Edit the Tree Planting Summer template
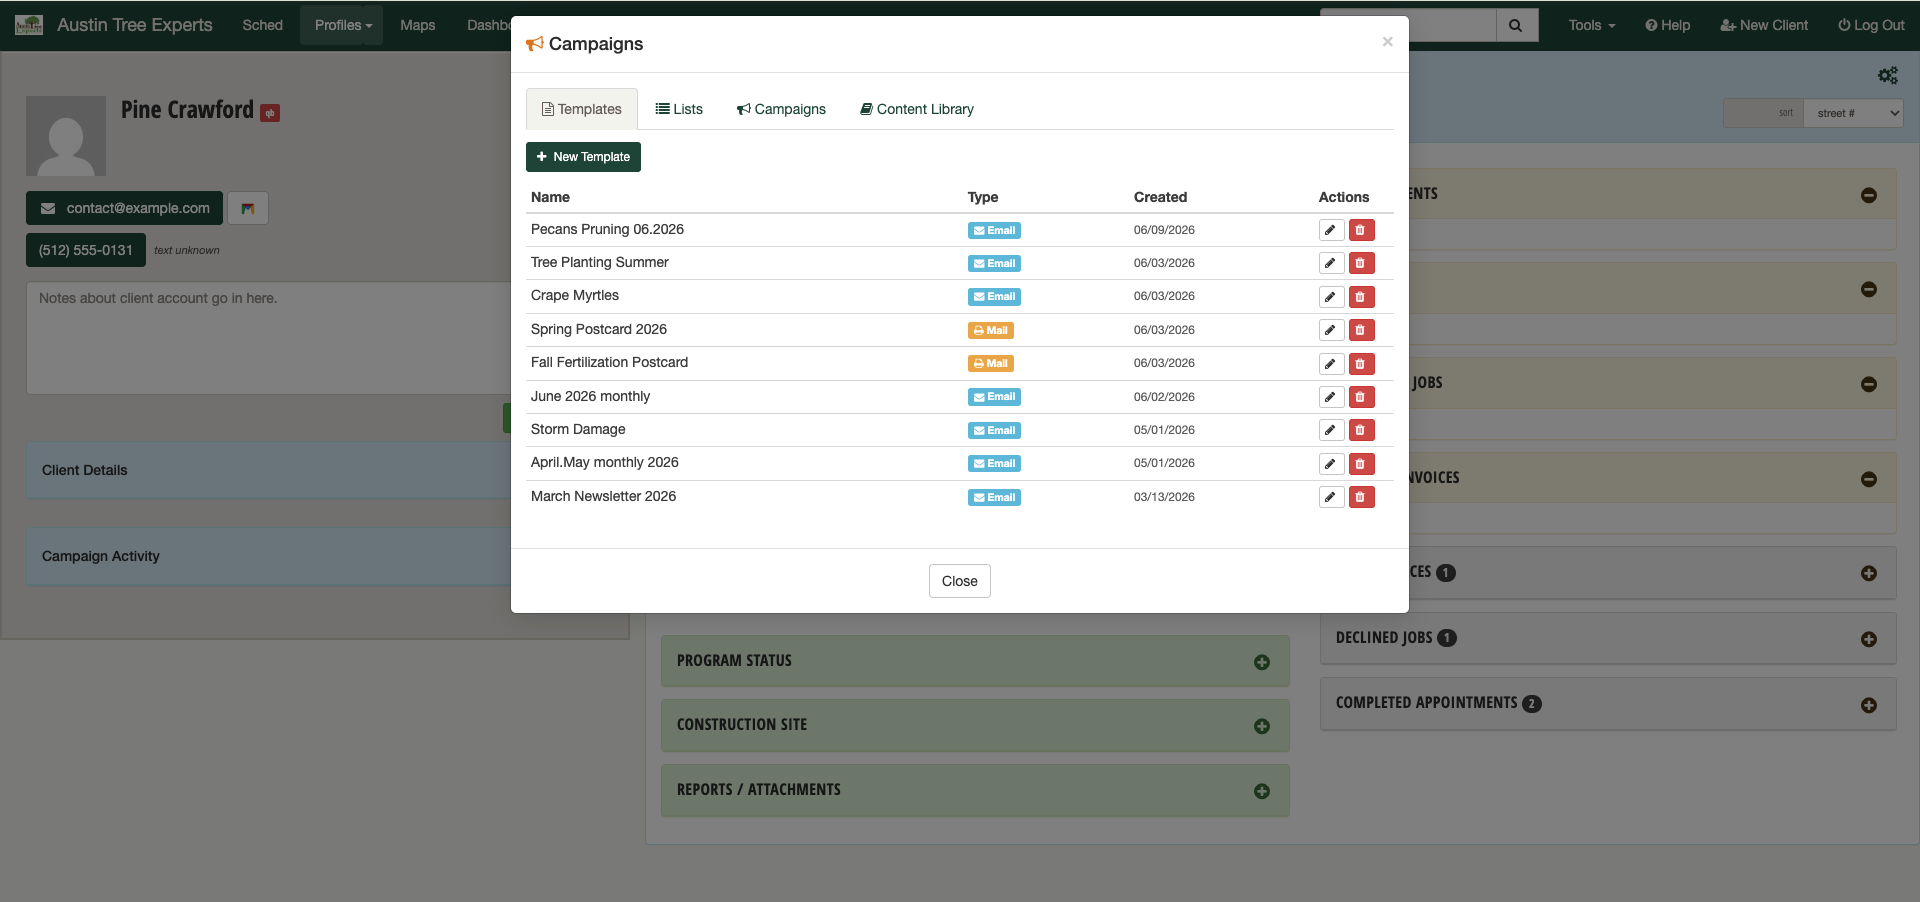The height and width of the screenshot is (902, 1920). coord(1331,263)
